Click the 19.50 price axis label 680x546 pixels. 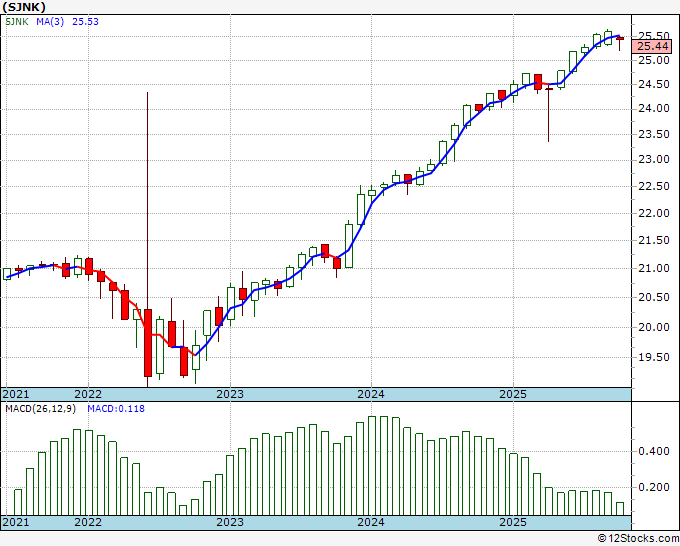pos(654,357)
